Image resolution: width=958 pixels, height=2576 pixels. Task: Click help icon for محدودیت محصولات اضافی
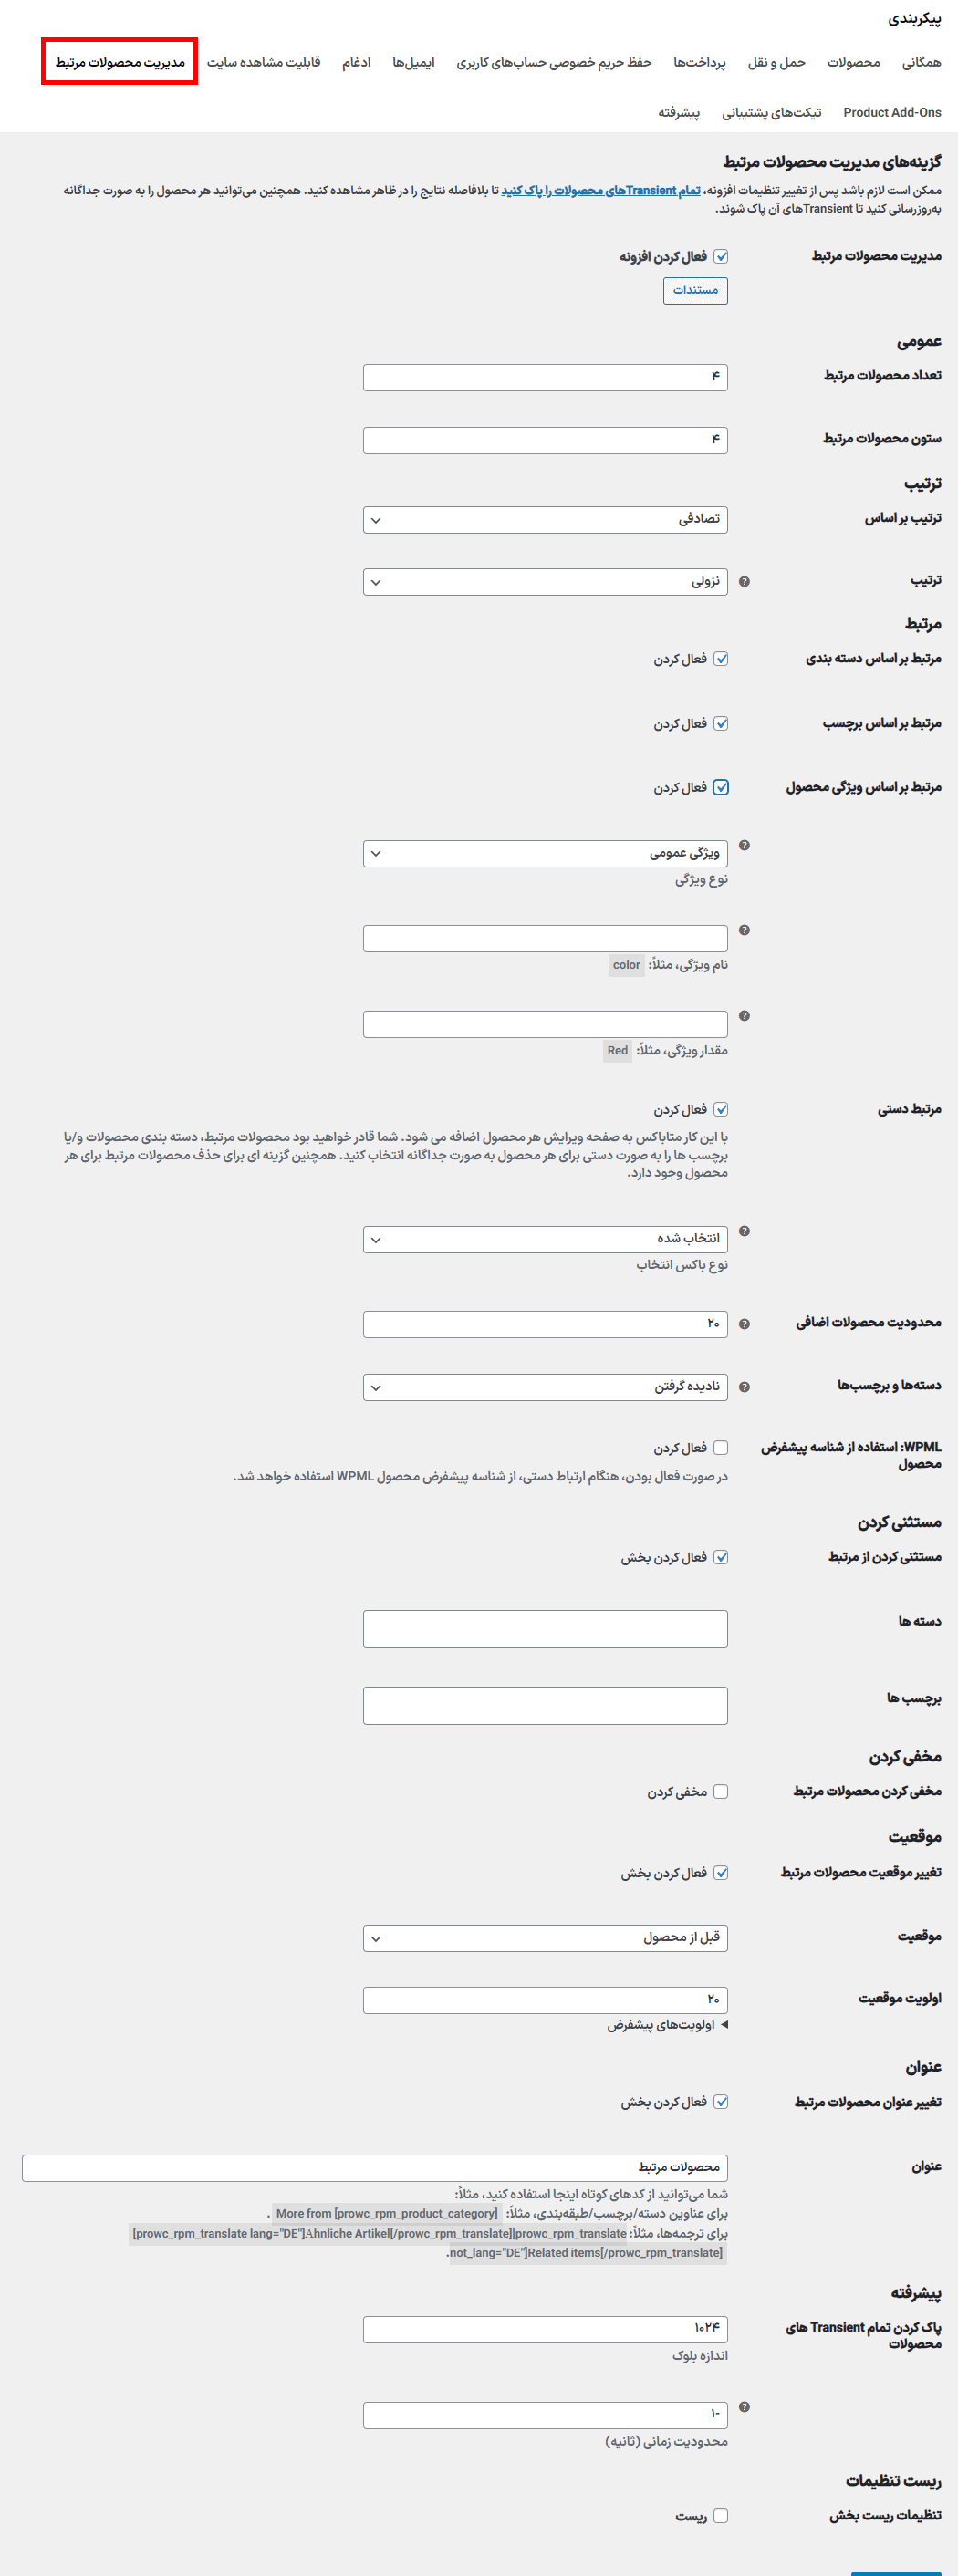(744, 1324)
